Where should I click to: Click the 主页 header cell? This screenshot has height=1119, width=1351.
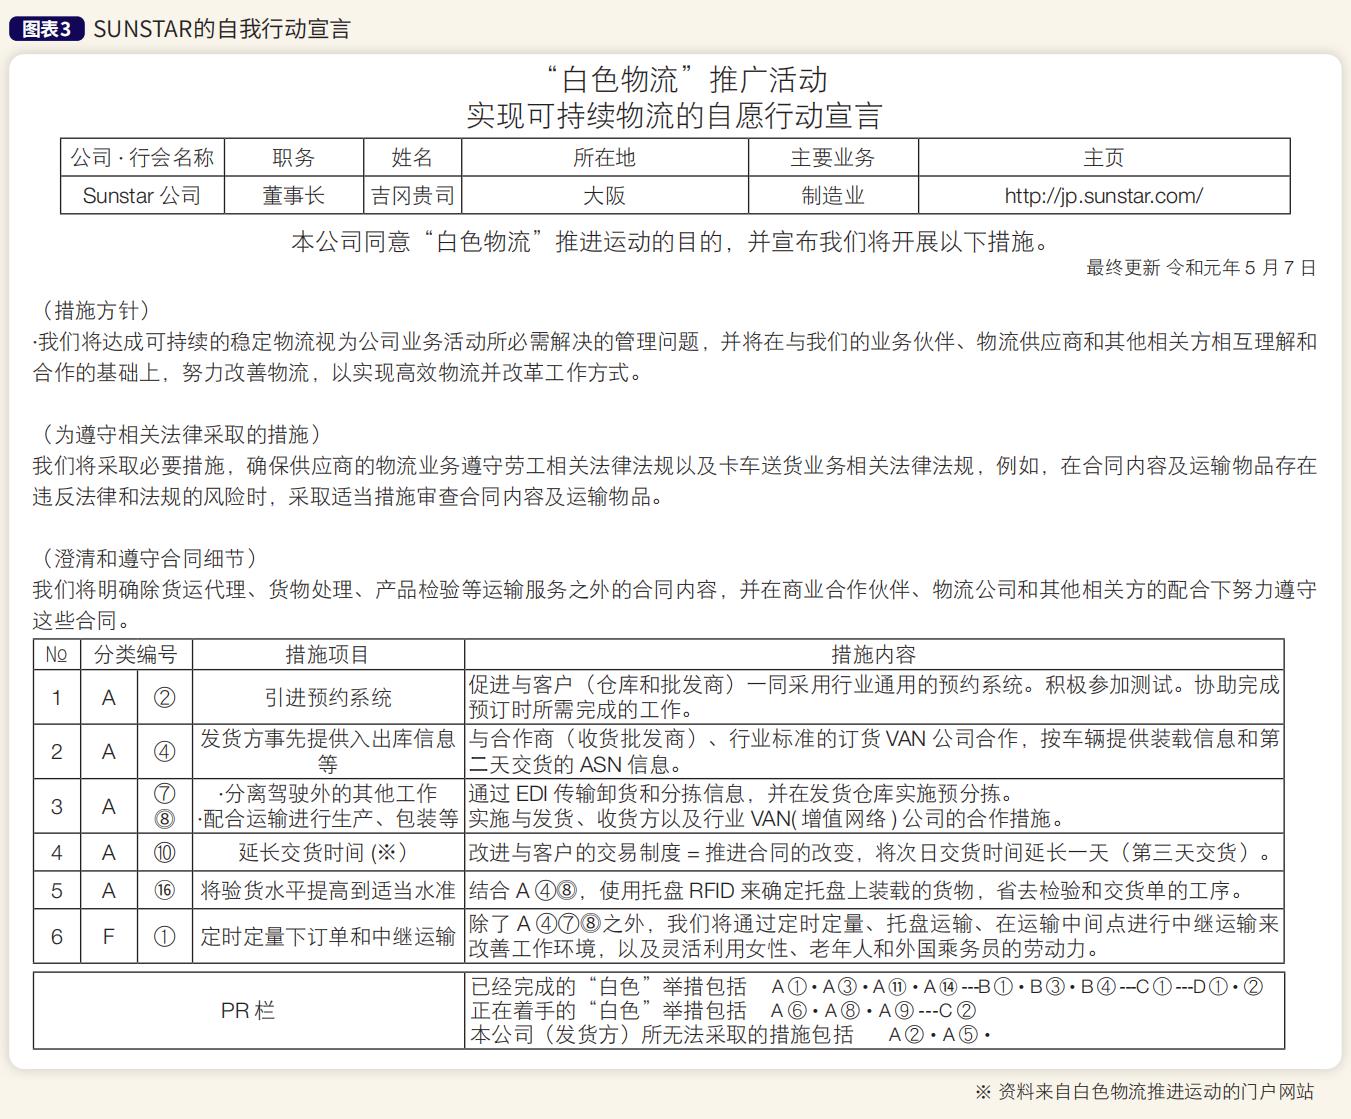coord(1104,158)
